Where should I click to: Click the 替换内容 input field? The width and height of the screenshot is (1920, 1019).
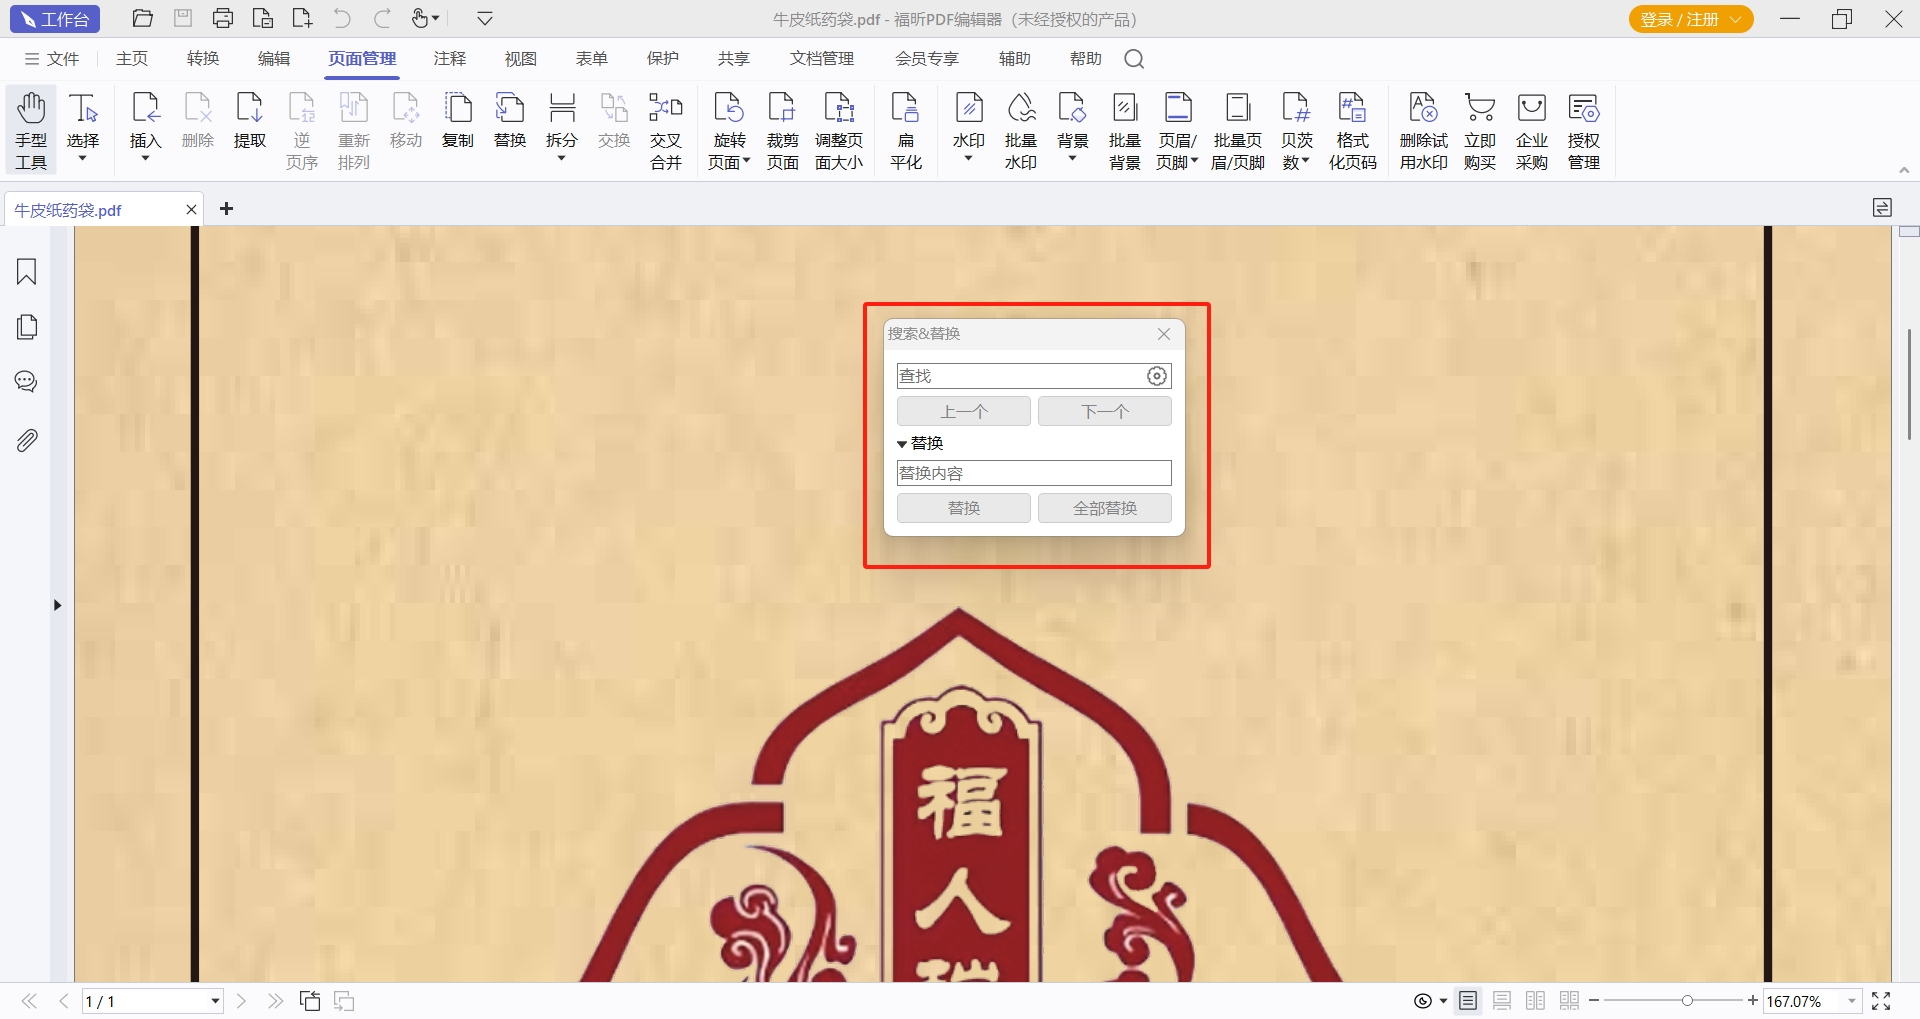(x=1033, y=473)
